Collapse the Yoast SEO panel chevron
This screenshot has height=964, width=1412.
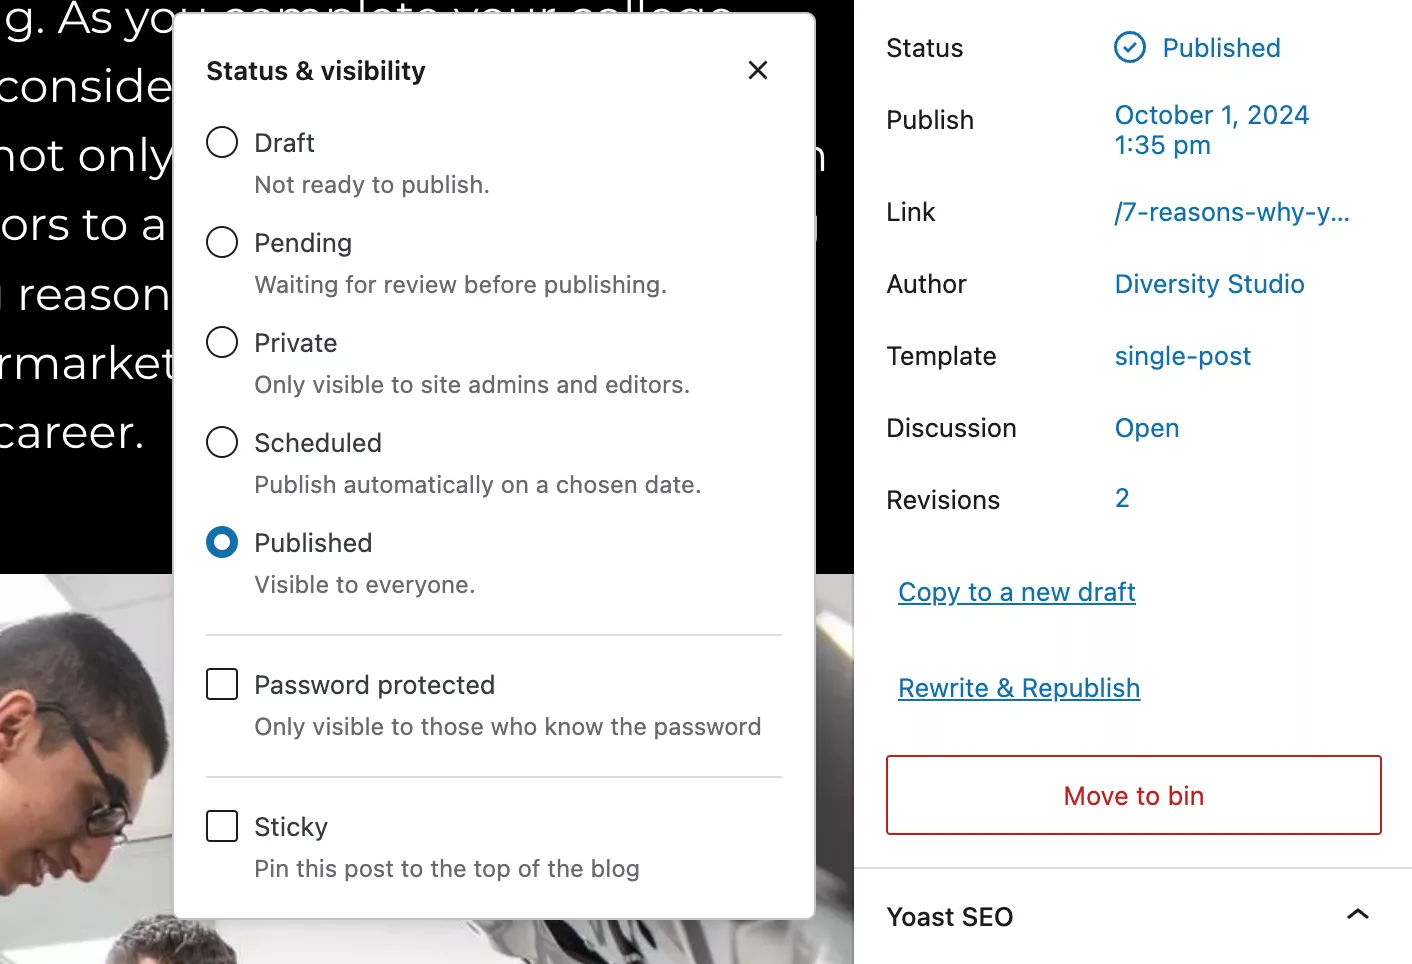1357,914
